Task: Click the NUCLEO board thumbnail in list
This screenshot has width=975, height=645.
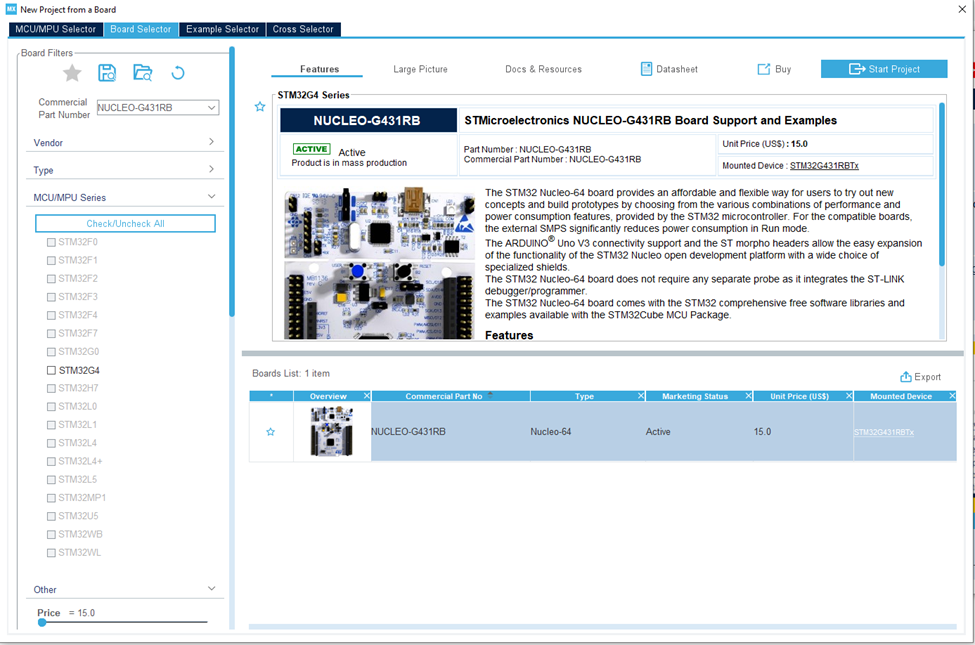Action: [x=332, y=431]
